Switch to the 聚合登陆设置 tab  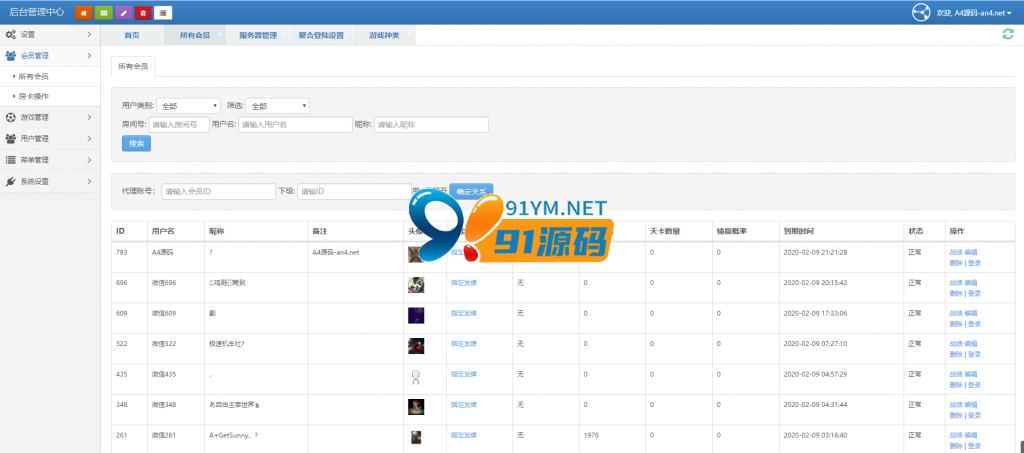coord(321,36)
